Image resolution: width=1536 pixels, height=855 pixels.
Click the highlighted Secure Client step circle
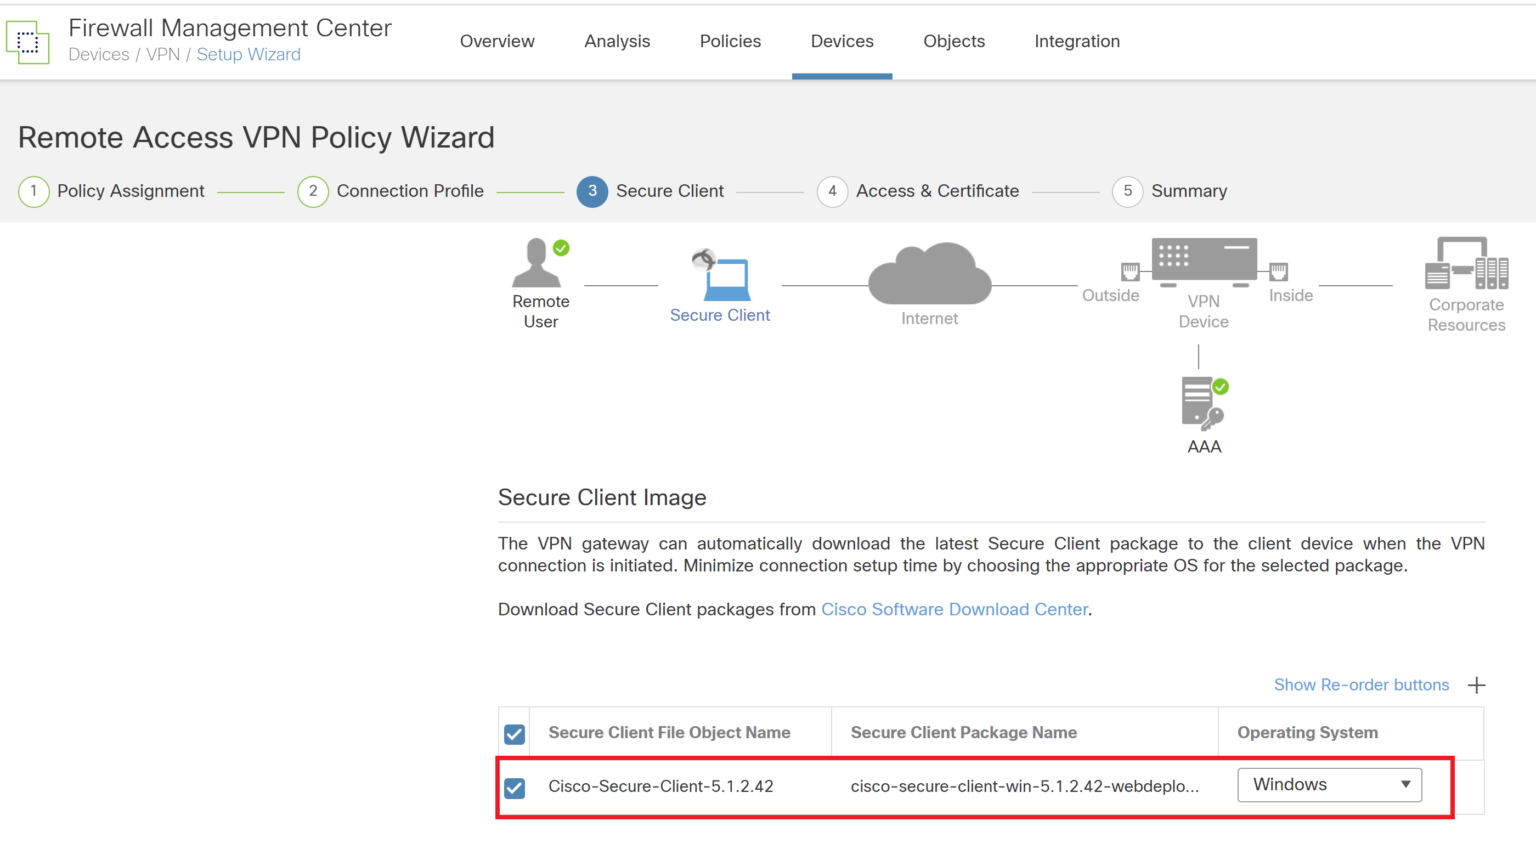pos(592,191)
